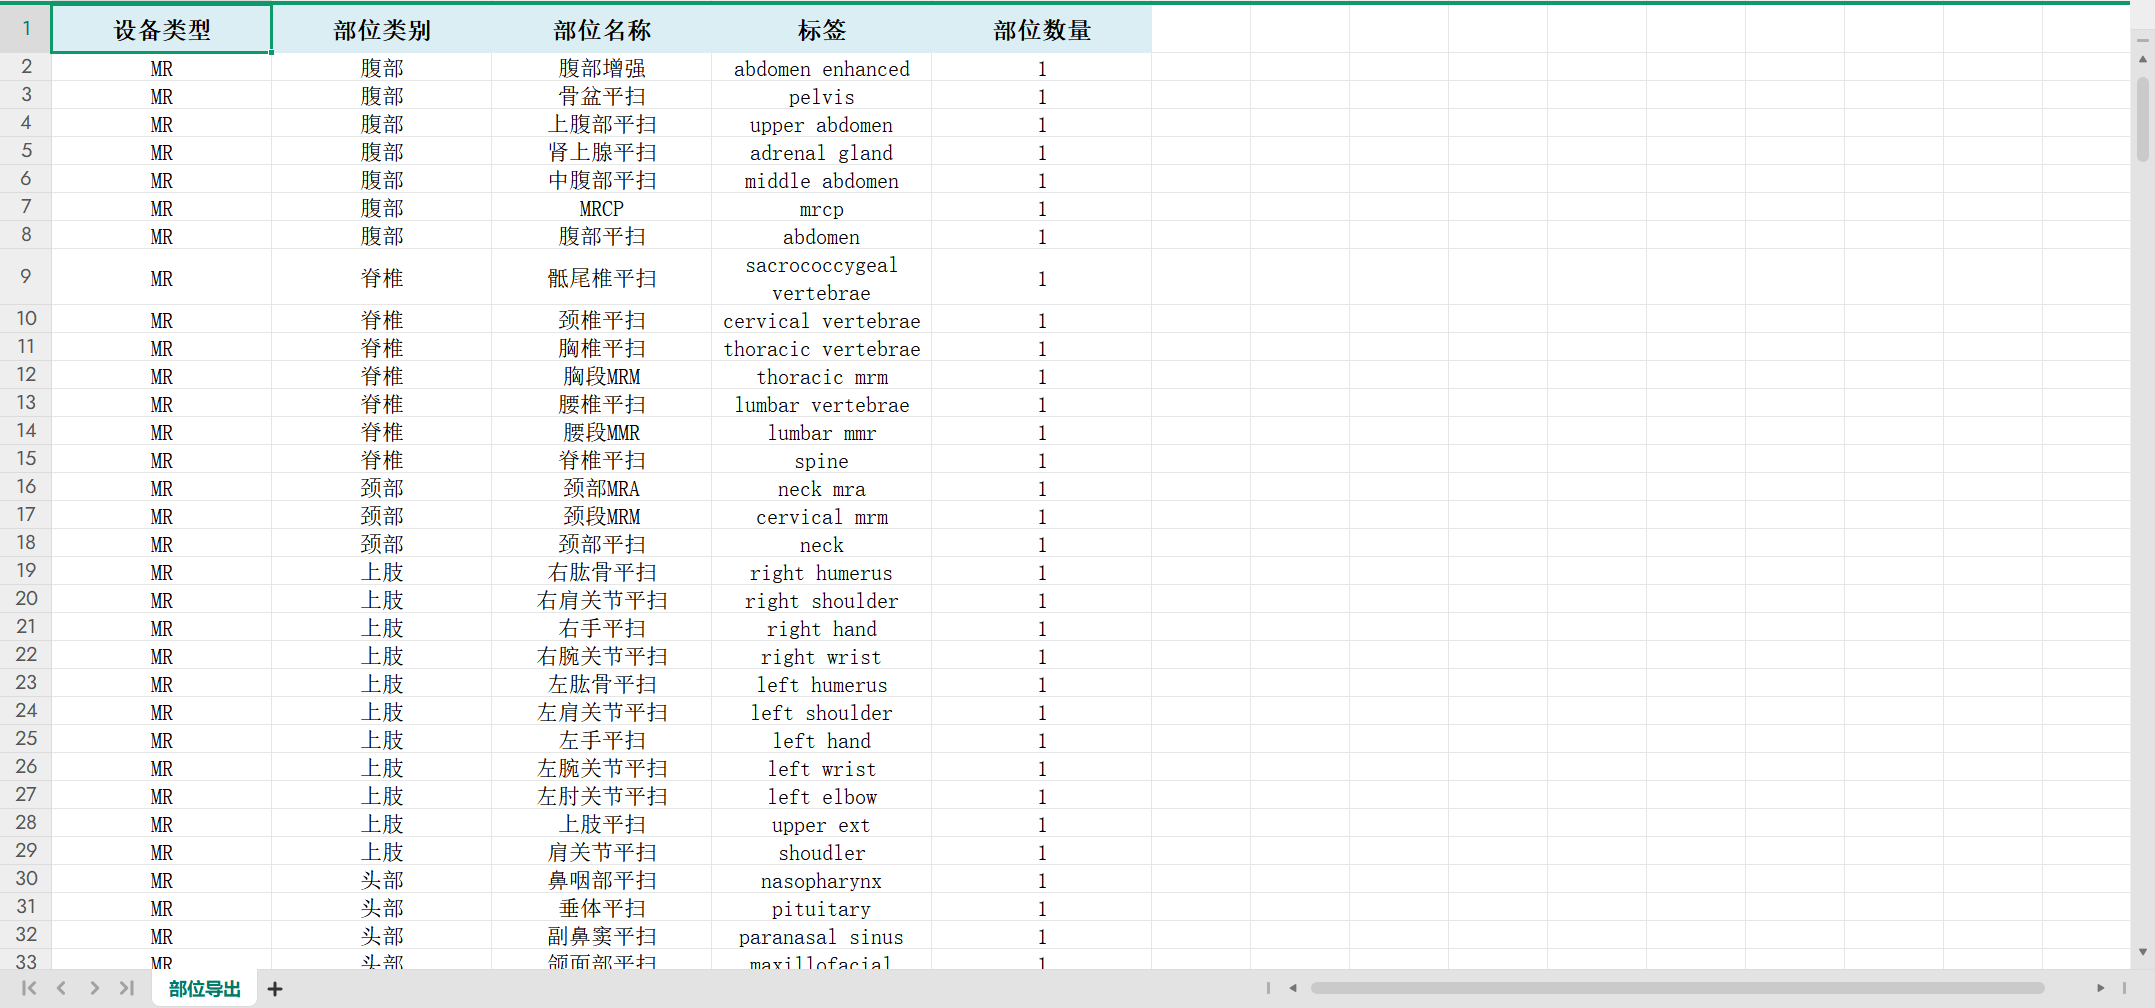Click the vertical scrollbar thumb

coord(2143,118)
